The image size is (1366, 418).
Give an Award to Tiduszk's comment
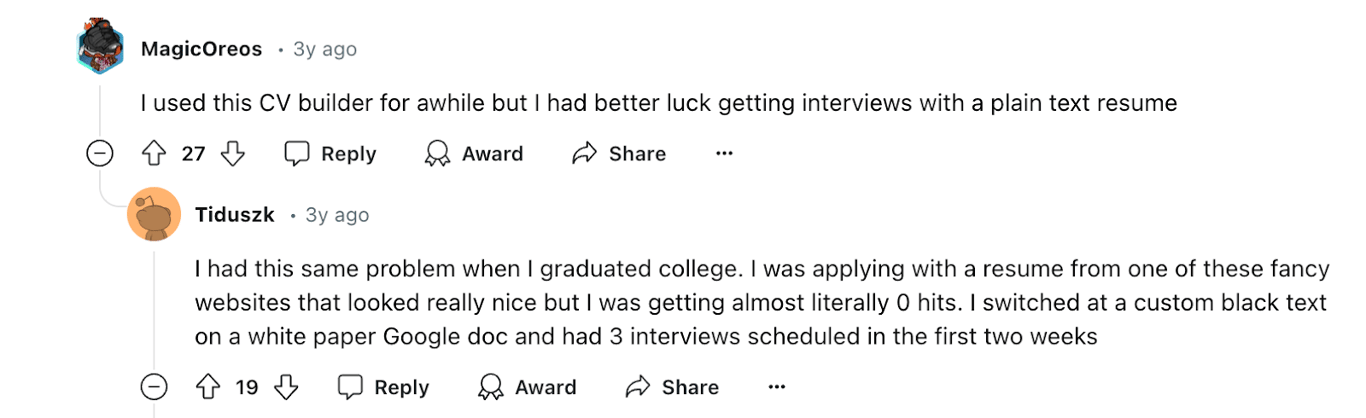tap(527, 387)
